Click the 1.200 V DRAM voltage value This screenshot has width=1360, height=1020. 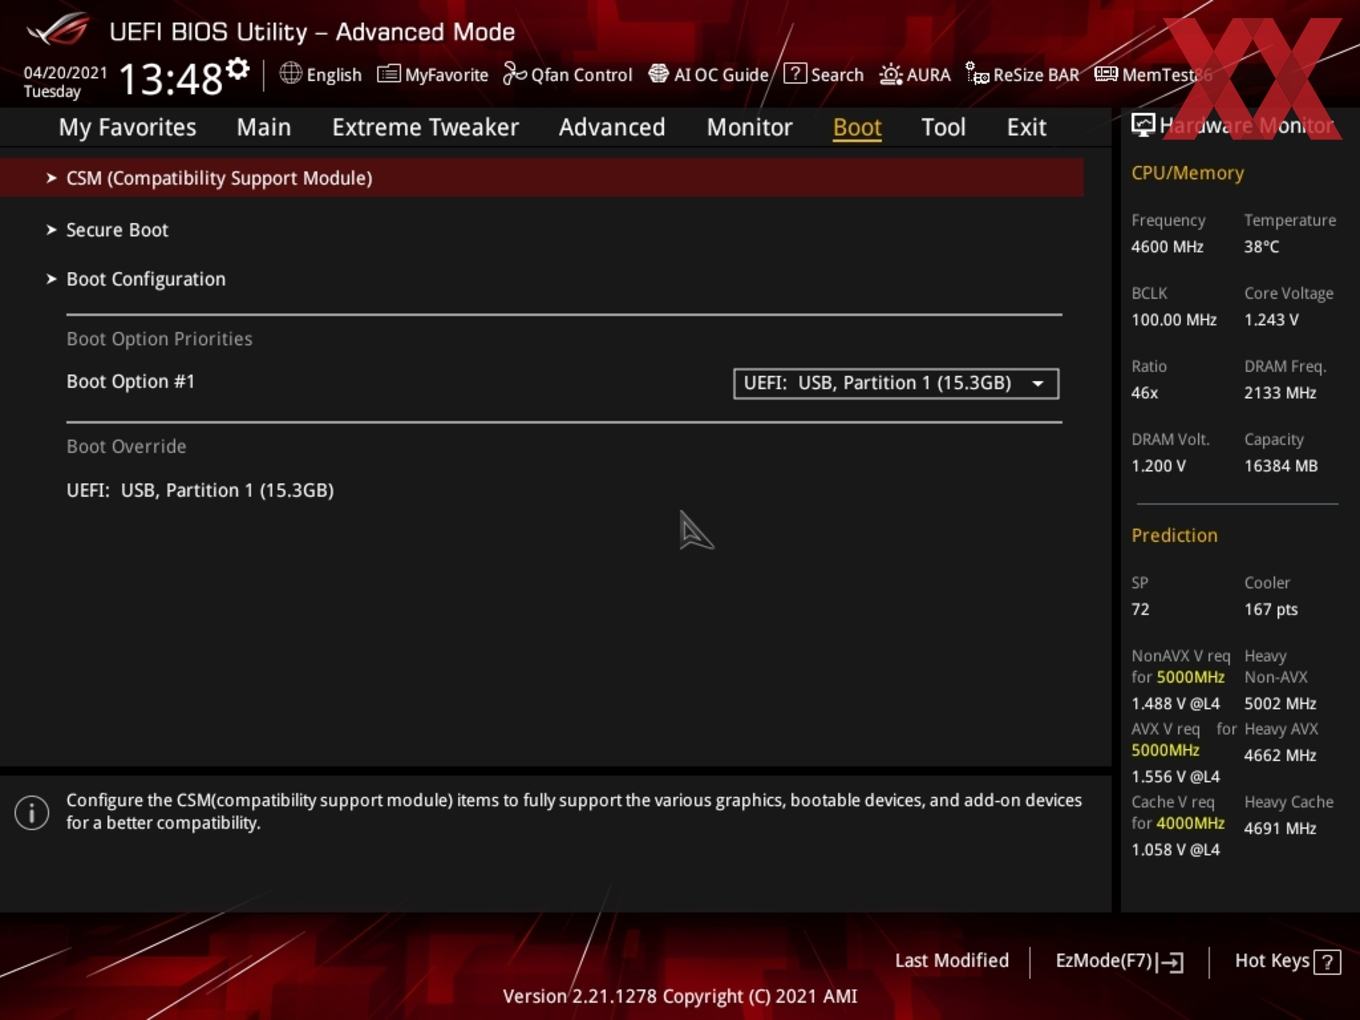coord(1158,466)
